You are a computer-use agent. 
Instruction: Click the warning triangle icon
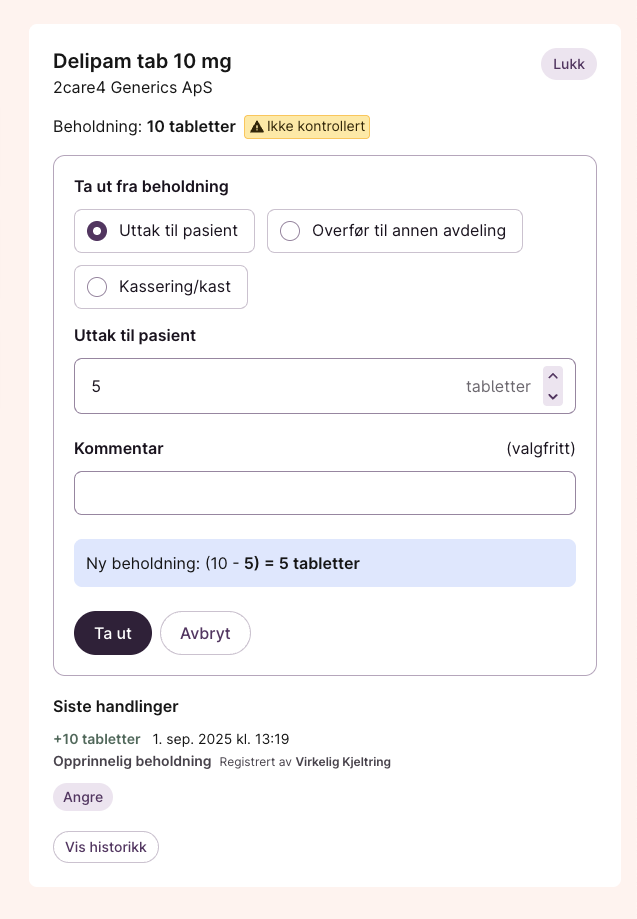pyautogui.click(x=257, y=127)
